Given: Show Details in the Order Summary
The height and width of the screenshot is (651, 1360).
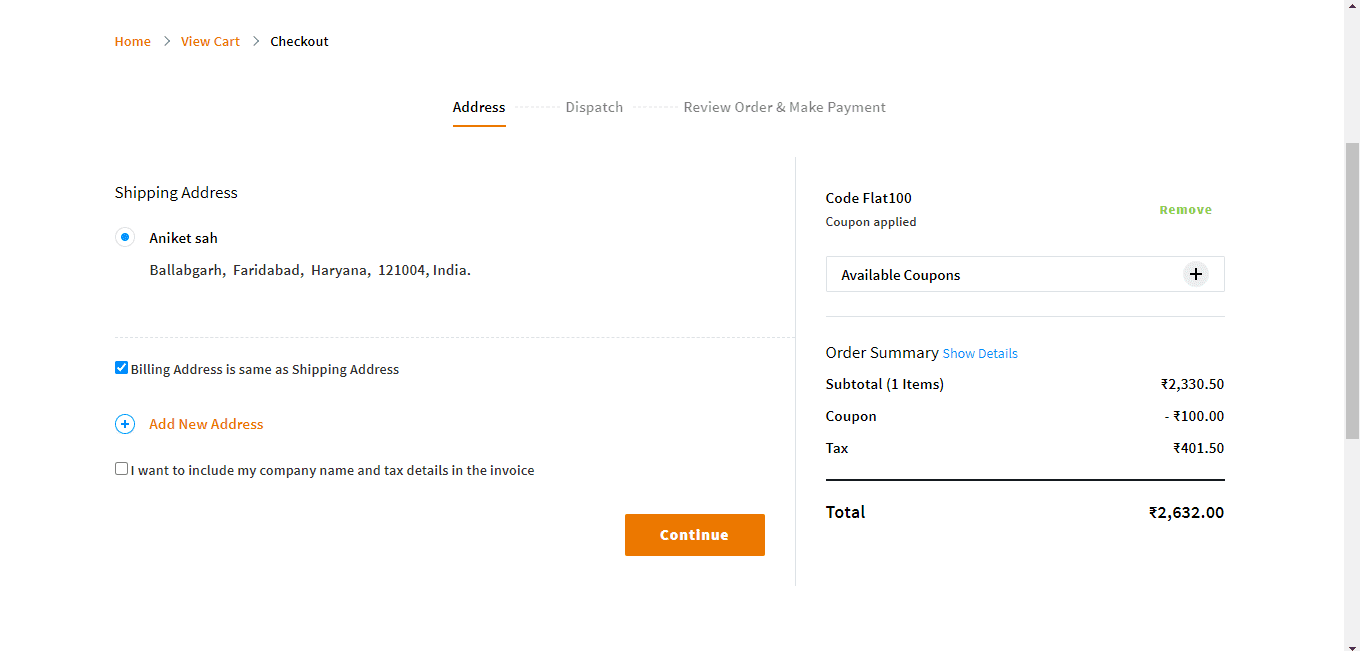Looking at the screenshot, I should (980, 353).
